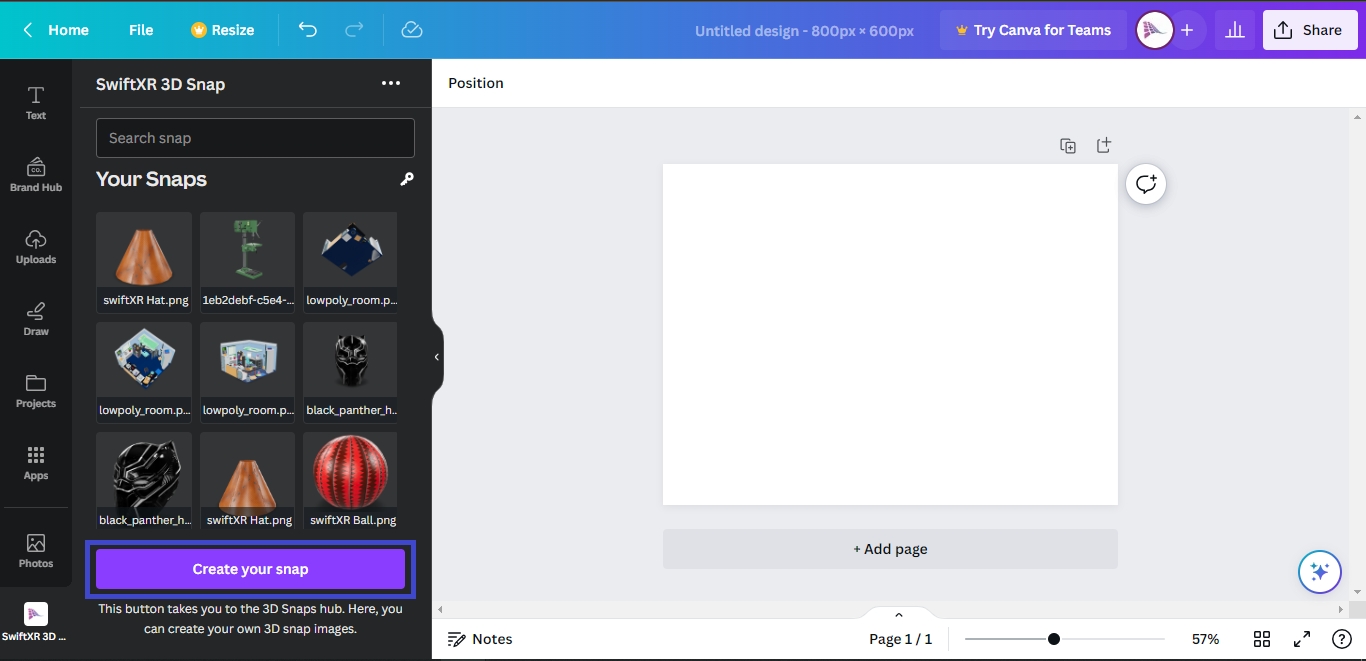This screenshot has width=1366, height=661.
Task: Open the insights chart icon
Action: pyautogui.click(x=1235, y=30)
